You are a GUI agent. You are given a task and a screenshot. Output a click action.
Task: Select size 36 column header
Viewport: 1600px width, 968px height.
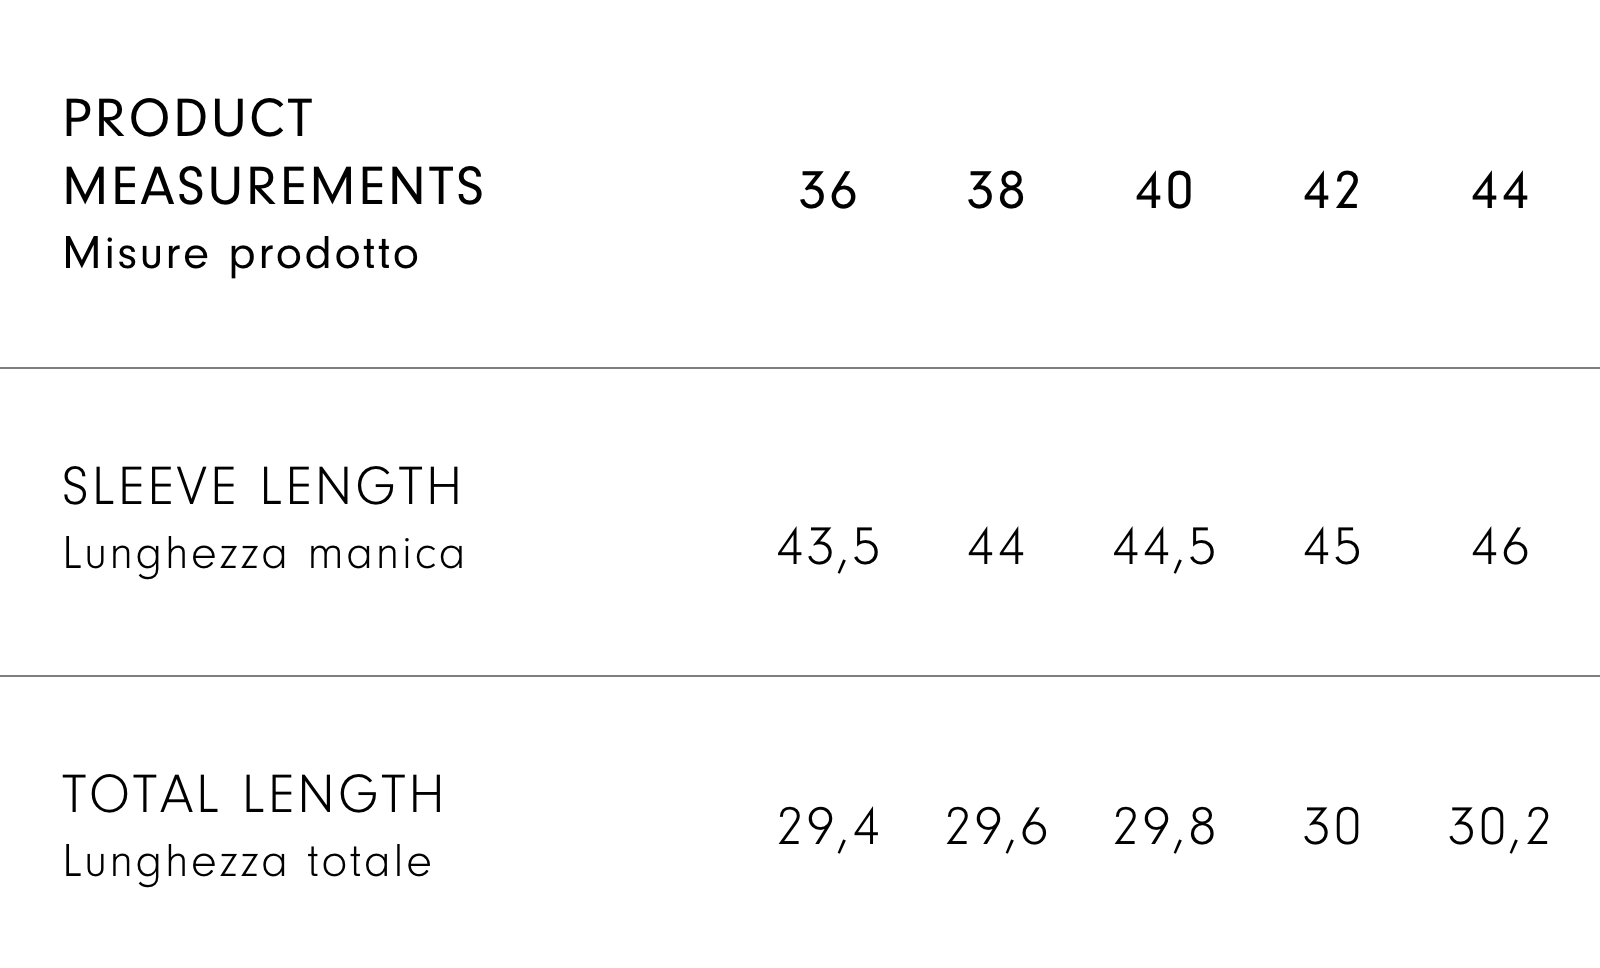coord(828,190)
